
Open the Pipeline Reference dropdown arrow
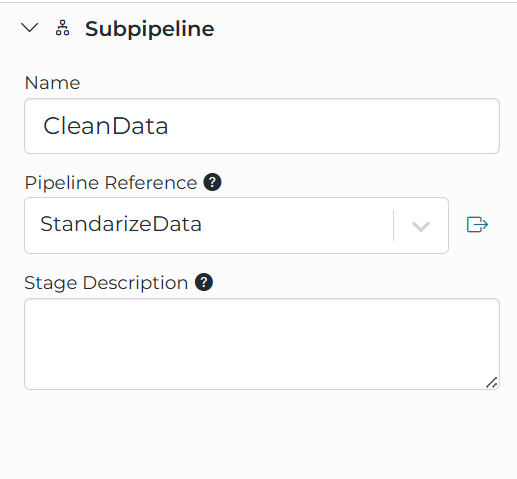click(421, 226)
